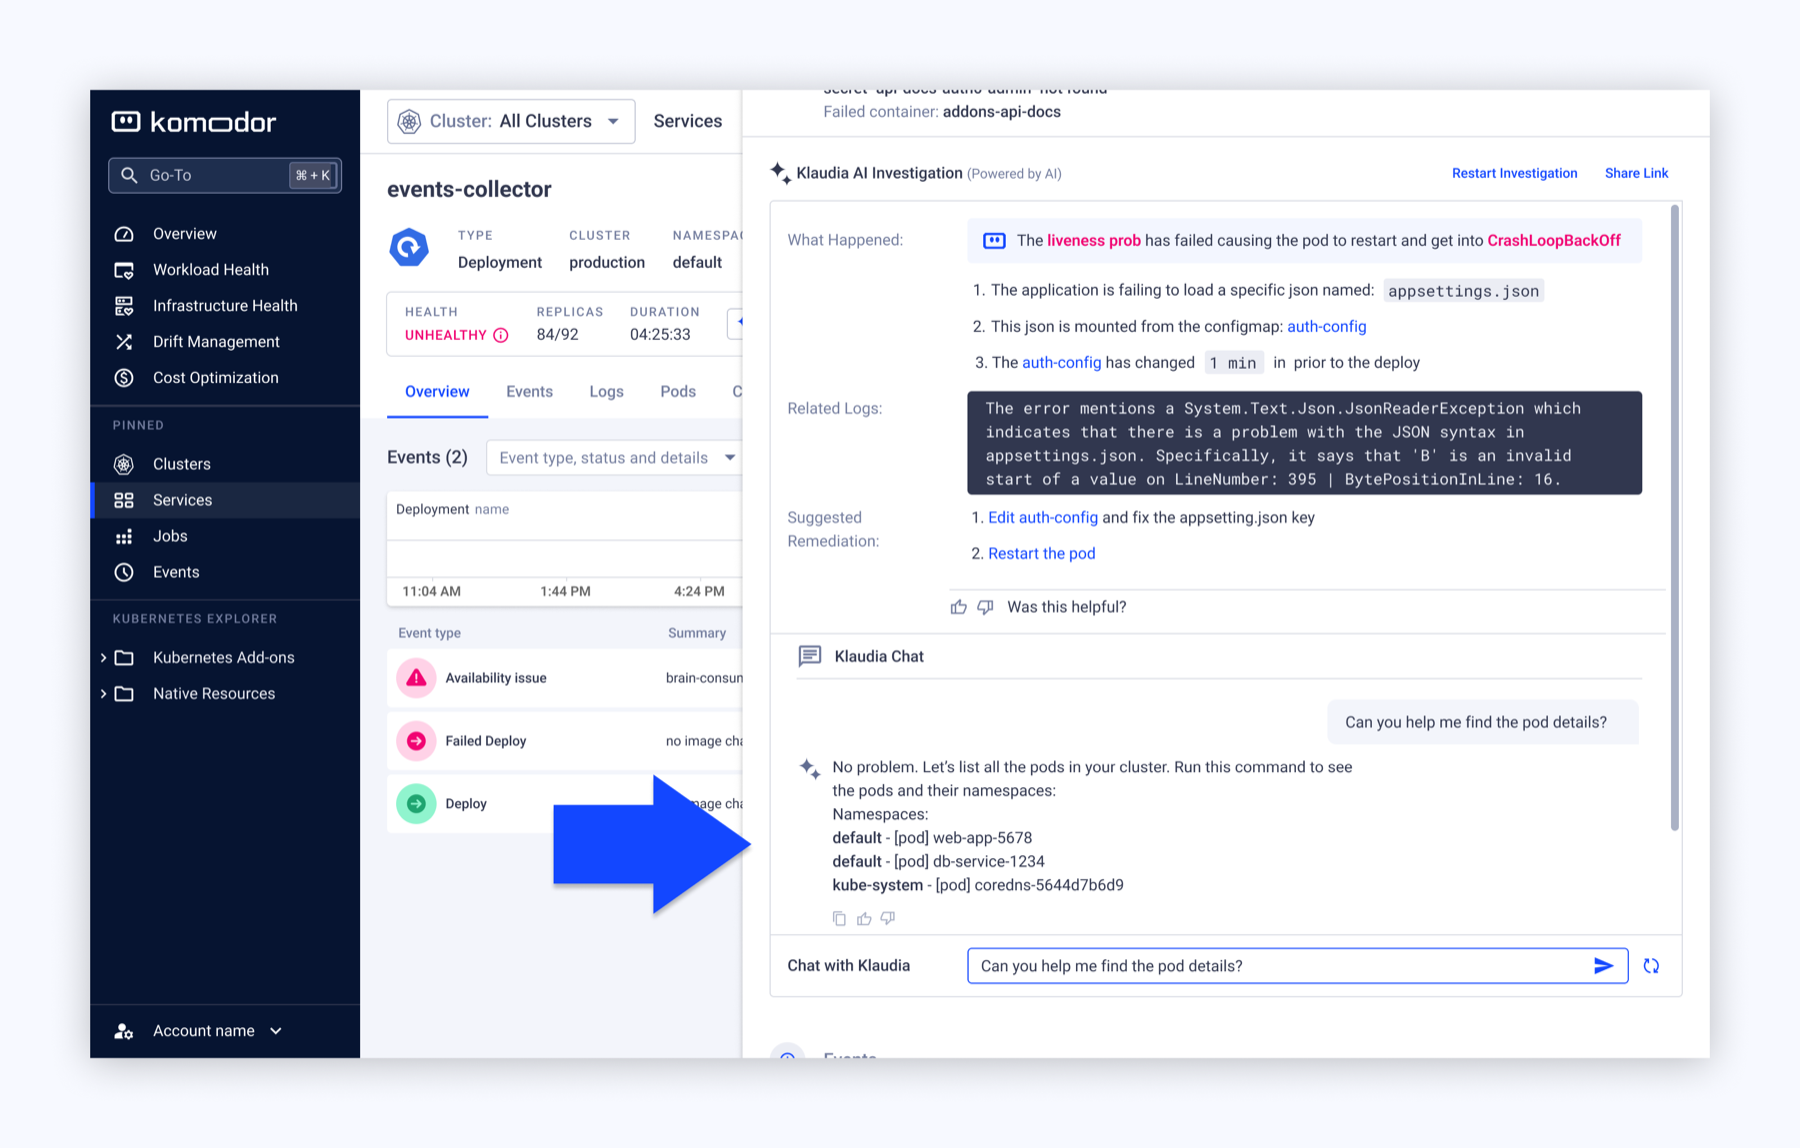Reset the Klaudia chat conversation
The height and width of the screenshot is (1148, 1800).
(x=1651, y=966)
